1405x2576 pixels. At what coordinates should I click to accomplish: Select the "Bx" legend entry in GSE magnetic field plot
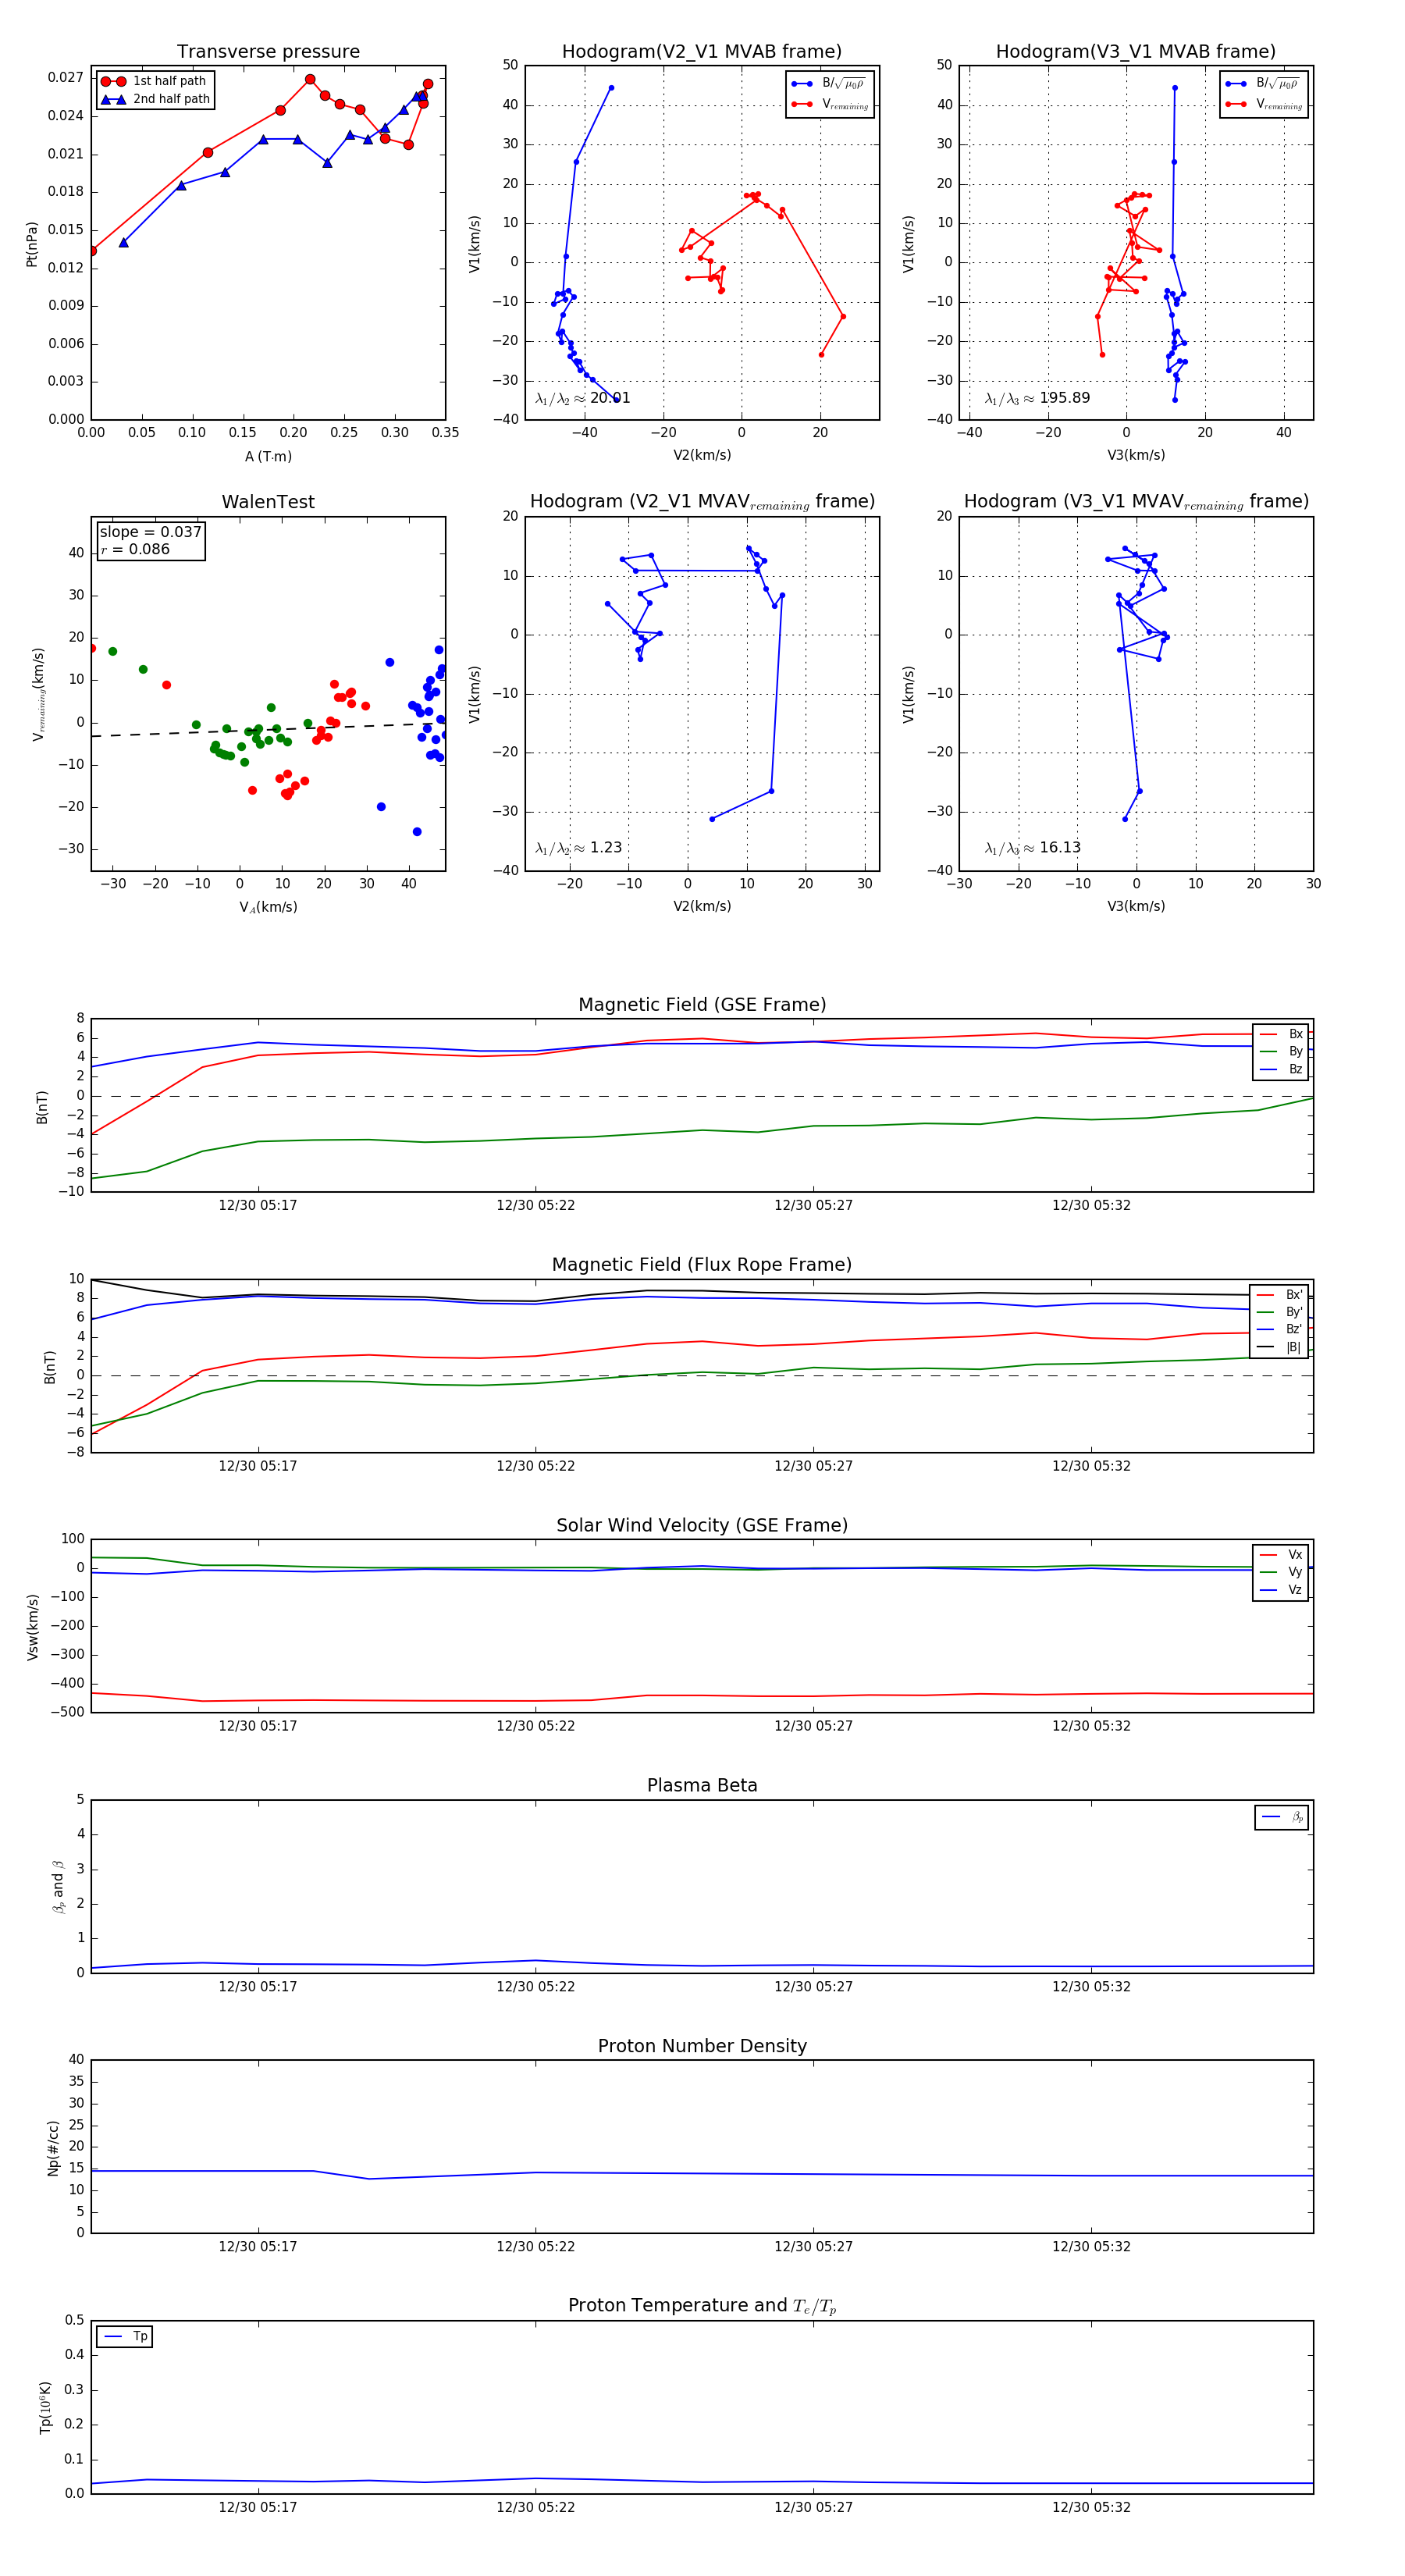coord(1281,1034)
